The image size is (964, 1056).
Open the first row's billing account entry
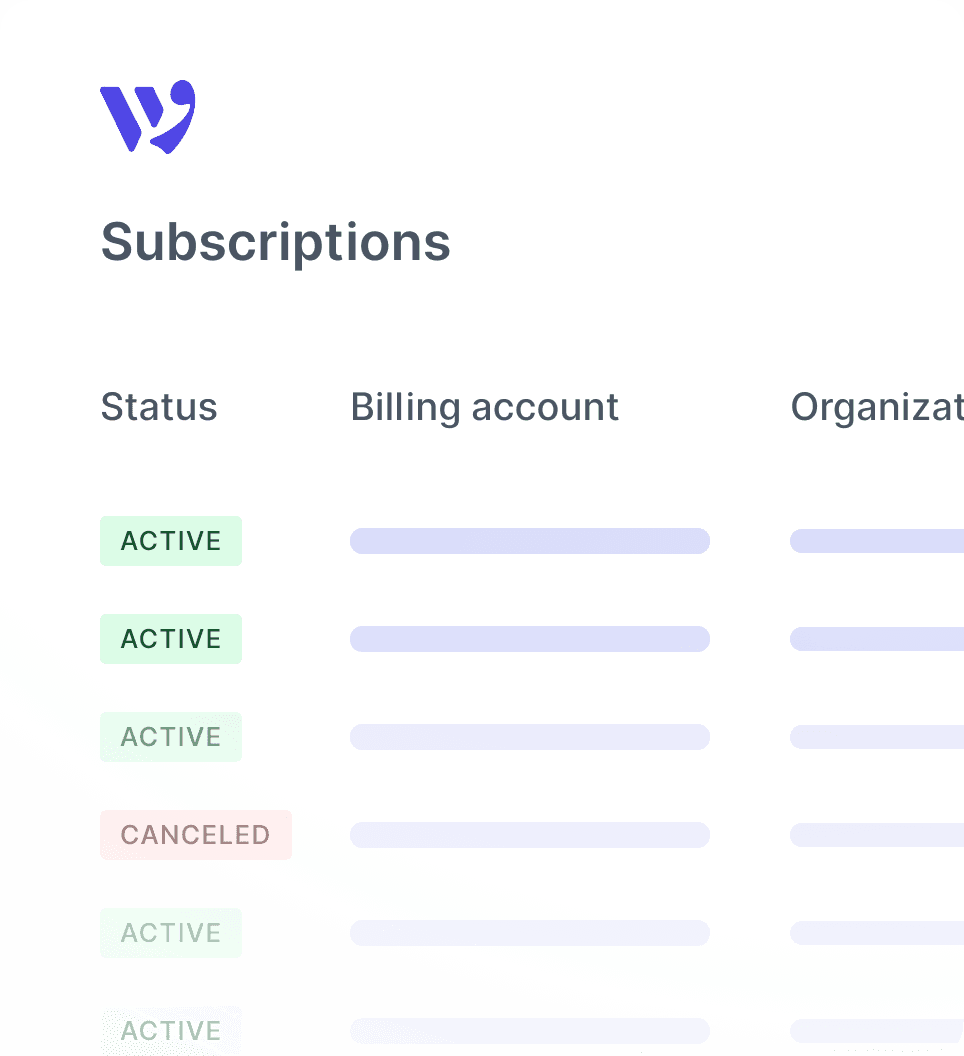pos(529,541)
